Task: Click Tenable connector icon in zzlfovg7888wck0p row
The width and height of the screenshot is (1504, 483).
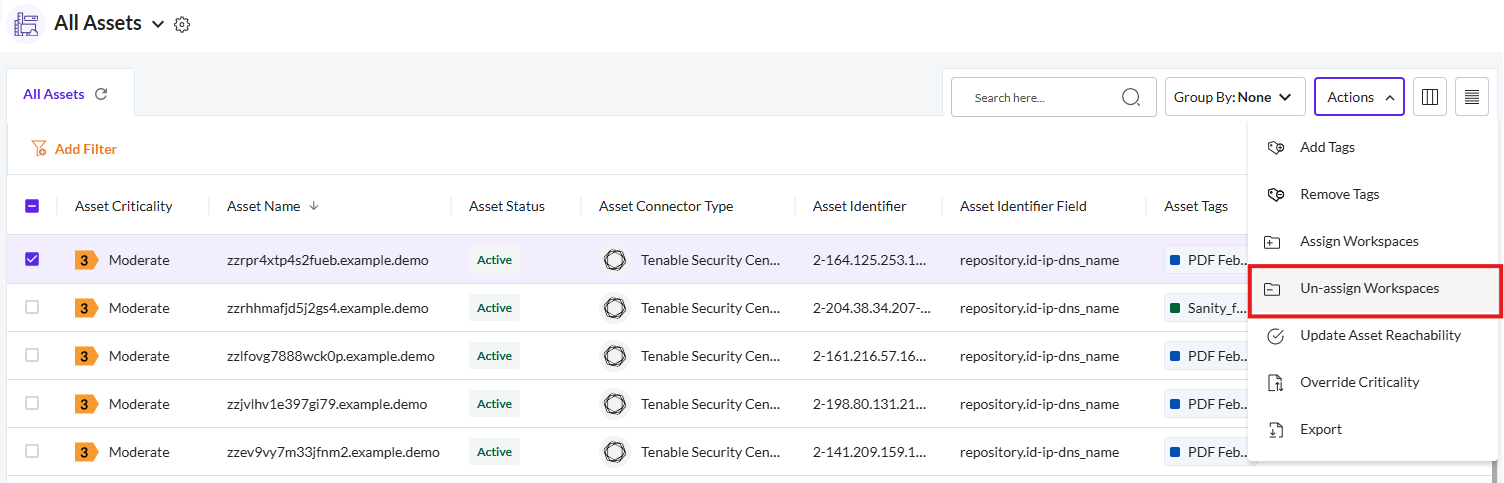Action: [614, 356]
